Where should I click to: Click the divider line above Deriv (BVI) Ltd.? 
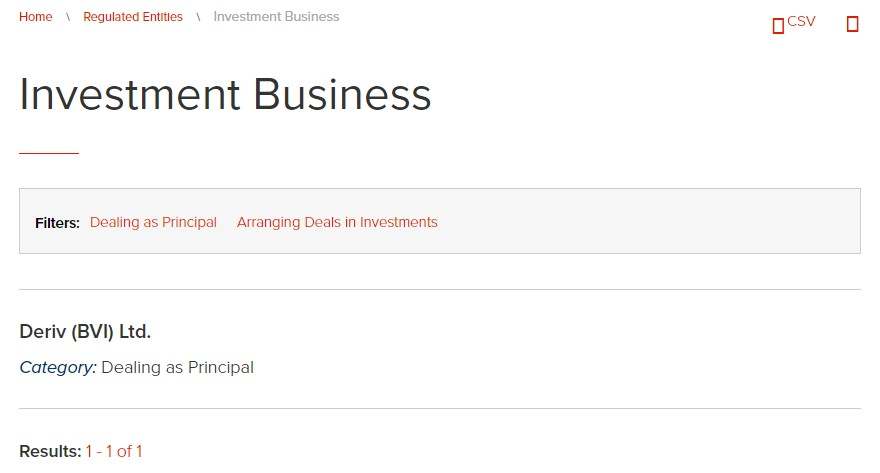[x=440, y=289]
